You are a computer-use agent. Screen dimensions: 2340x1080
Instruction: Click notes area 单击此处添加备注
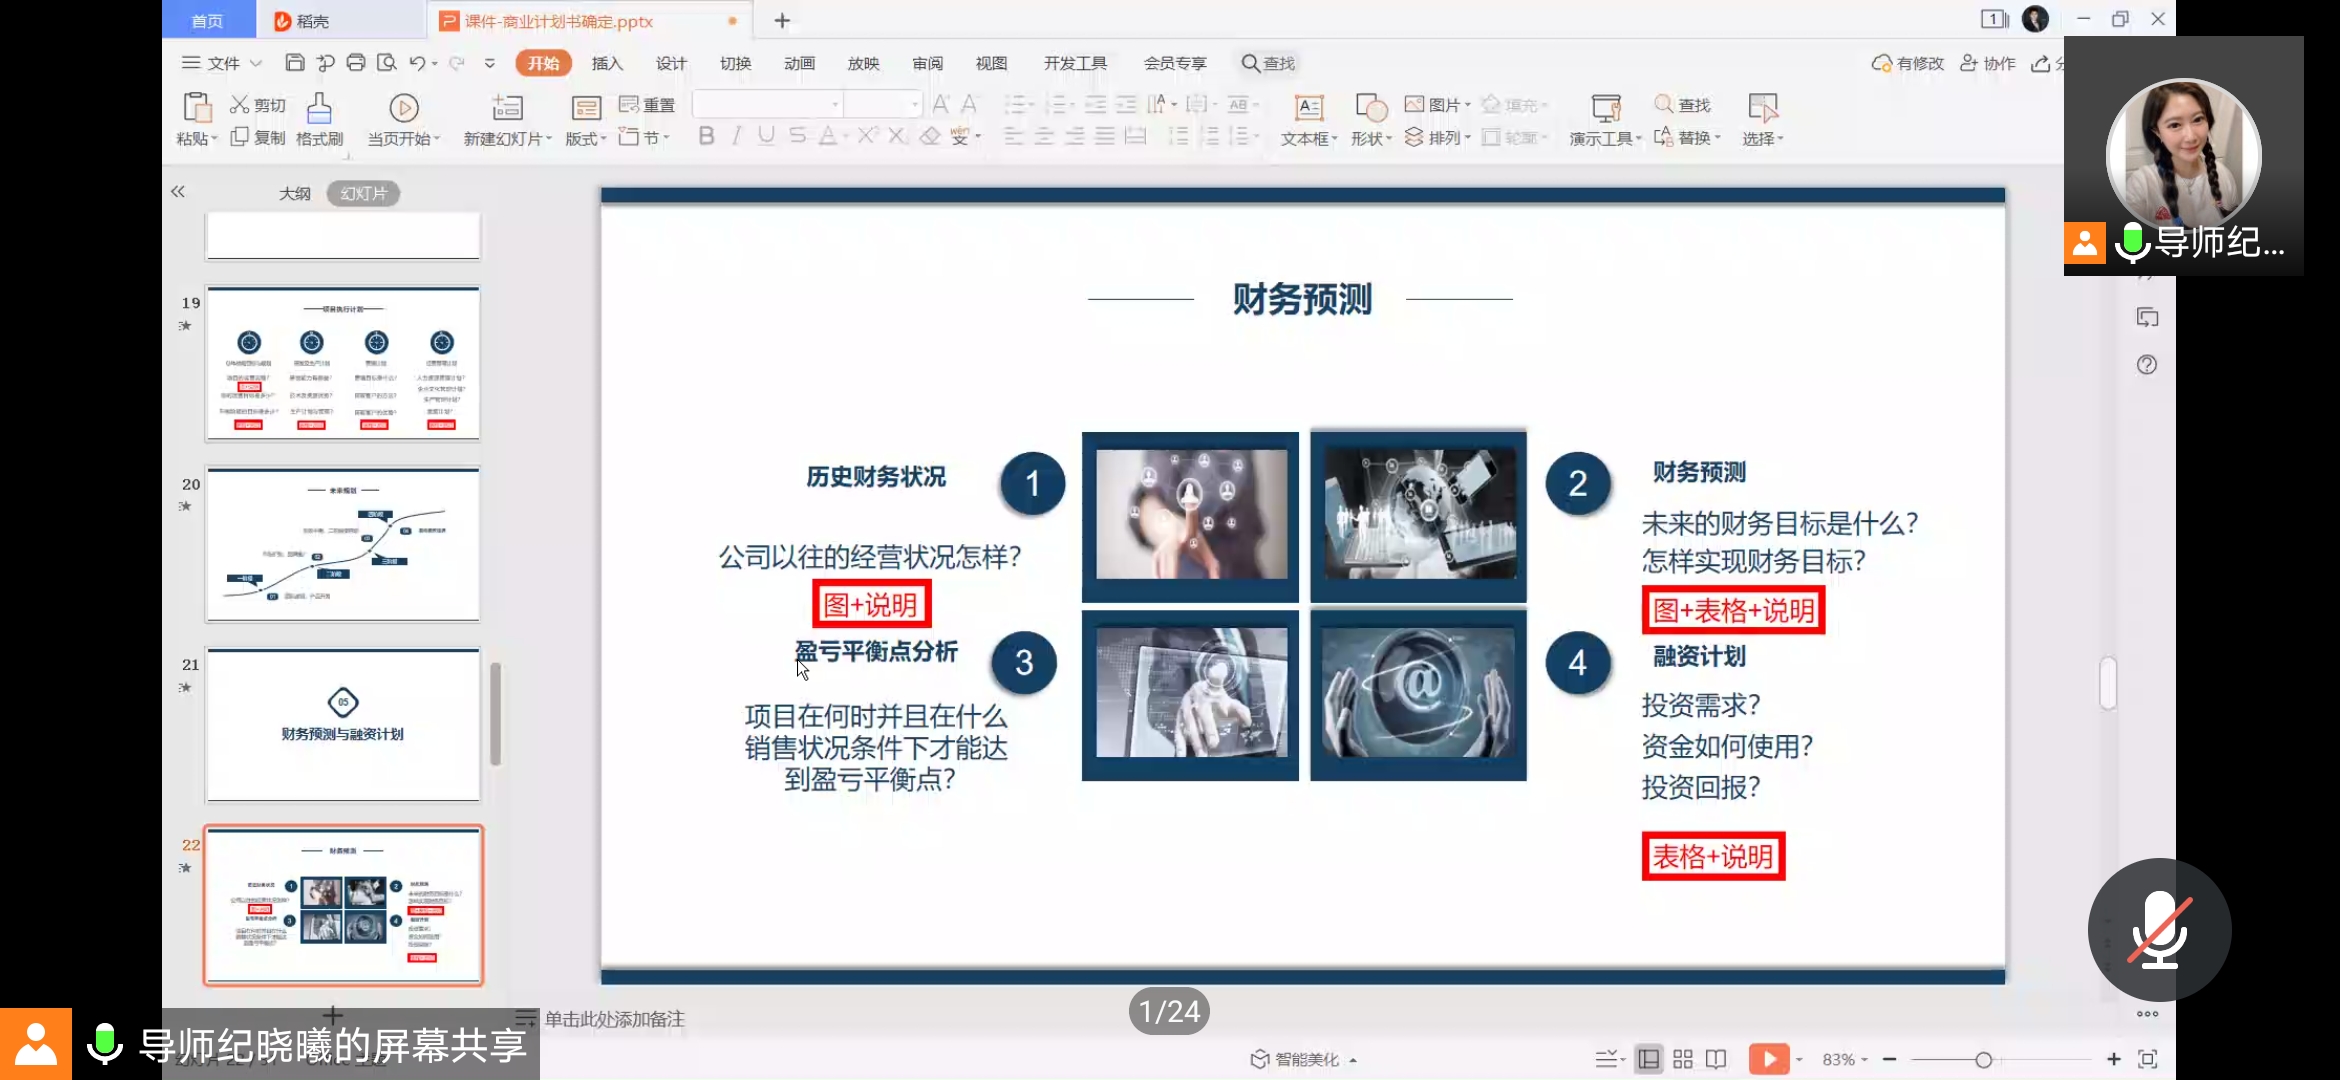[x=614, y=1019]
